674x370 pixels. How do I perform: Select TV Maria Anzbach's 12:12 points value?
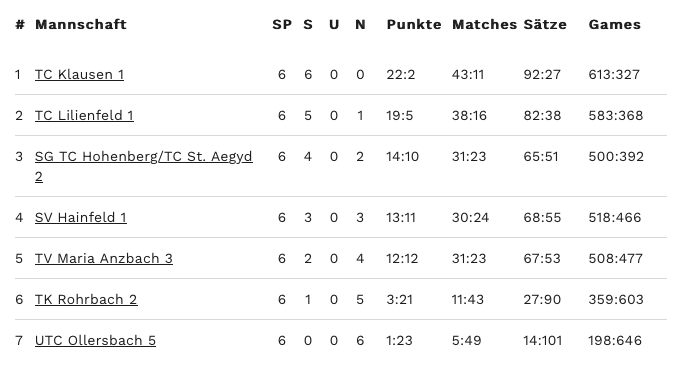click(402, 258)
